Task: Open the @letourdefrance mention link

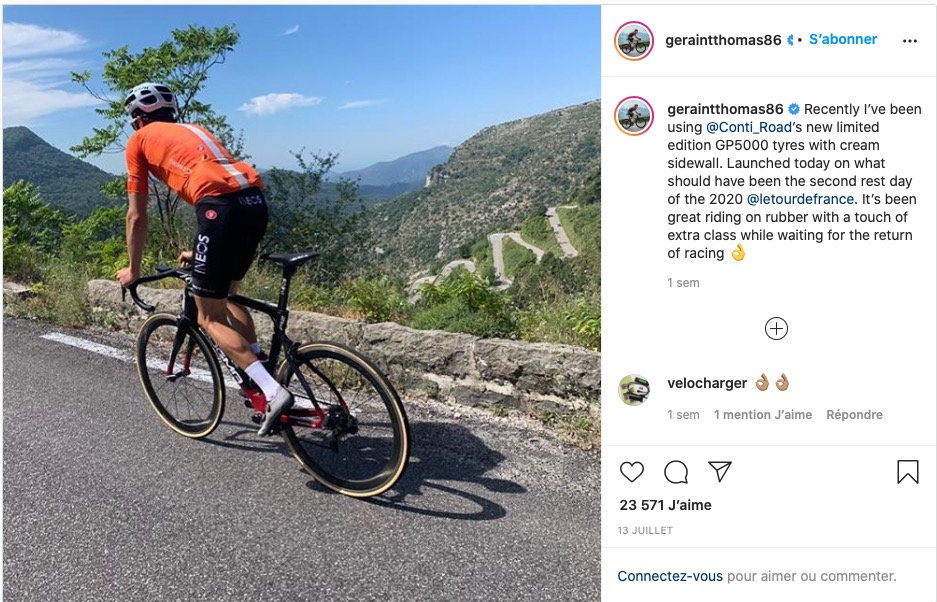Action: tap(800, 199)
